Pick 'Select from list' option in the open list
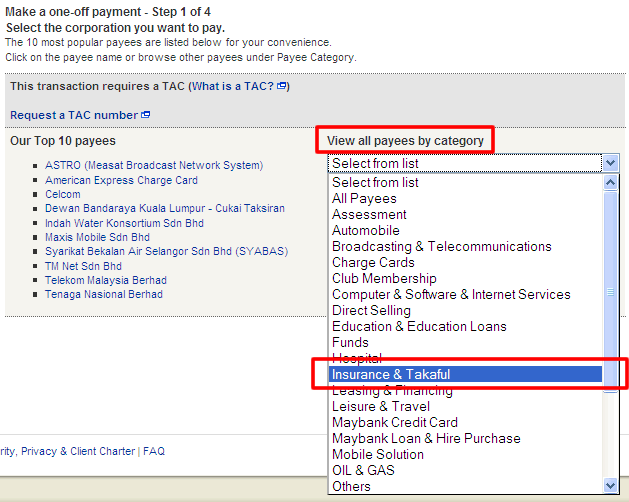The height and width of the screenshot is (502, 629). point(465,183)
